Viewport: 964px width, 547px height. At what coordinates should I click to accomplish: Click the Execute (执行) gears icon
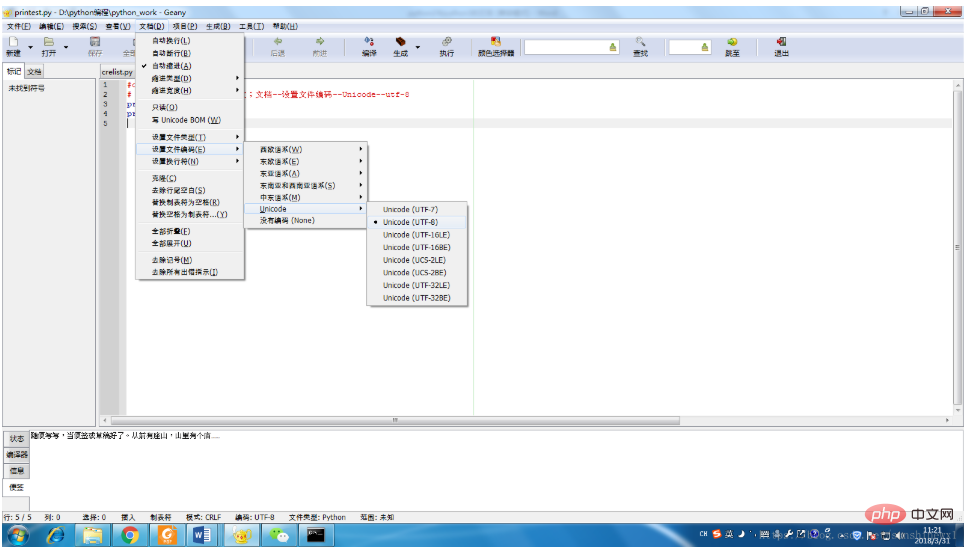point(447,41)
